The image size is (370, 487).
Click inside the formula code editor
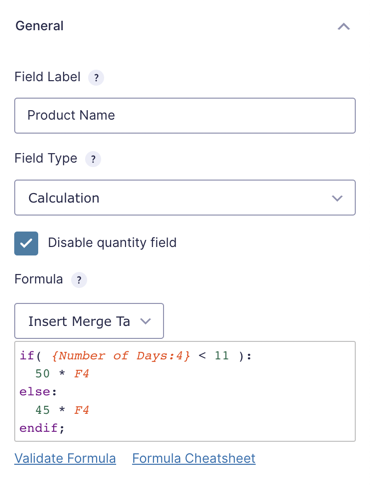click(x=185, y=392)
